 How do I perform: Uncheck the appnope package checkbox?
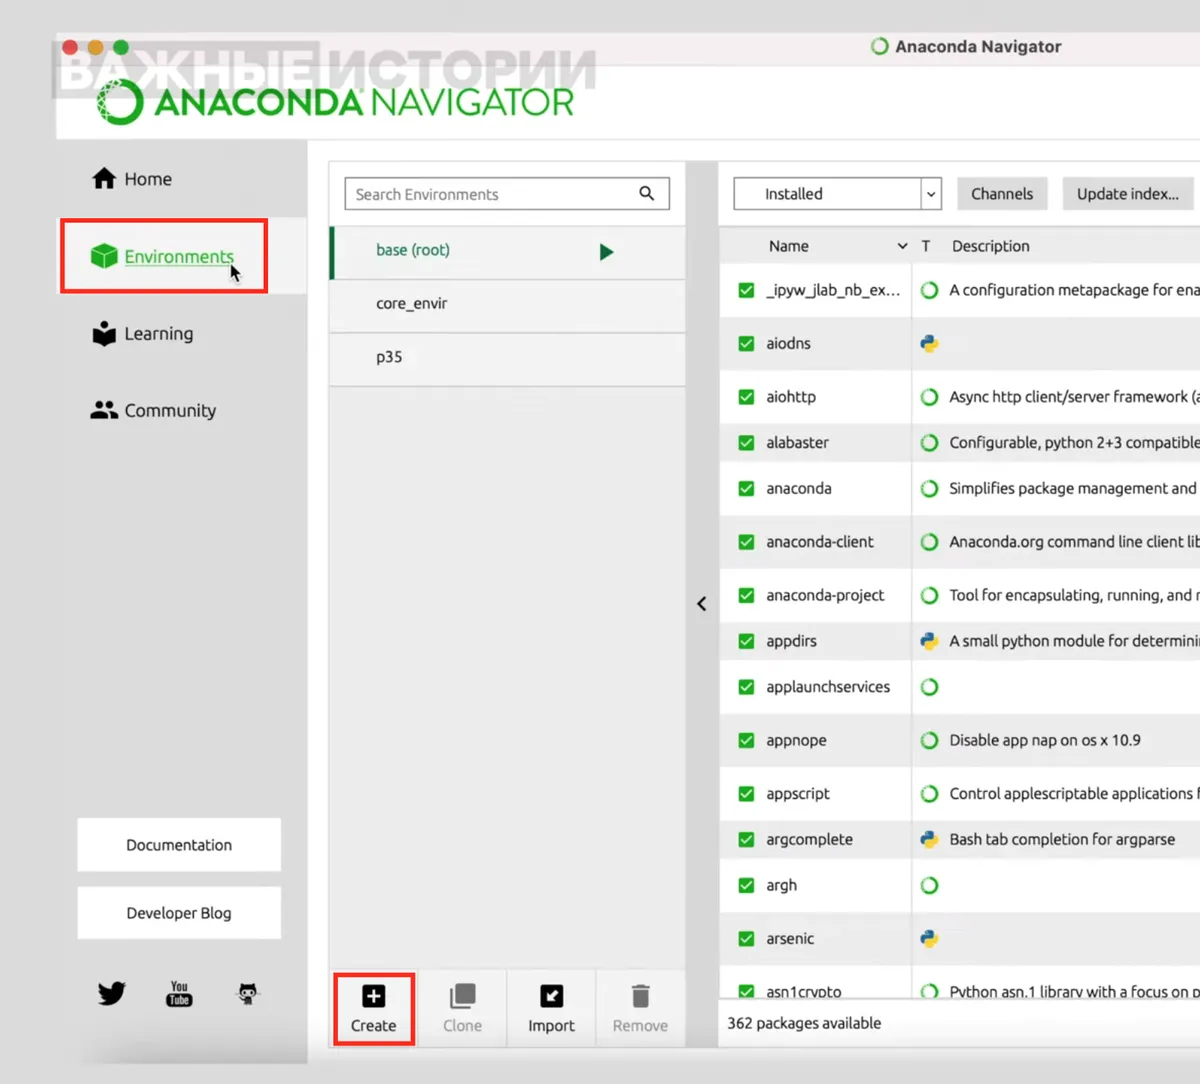[746, 740]
